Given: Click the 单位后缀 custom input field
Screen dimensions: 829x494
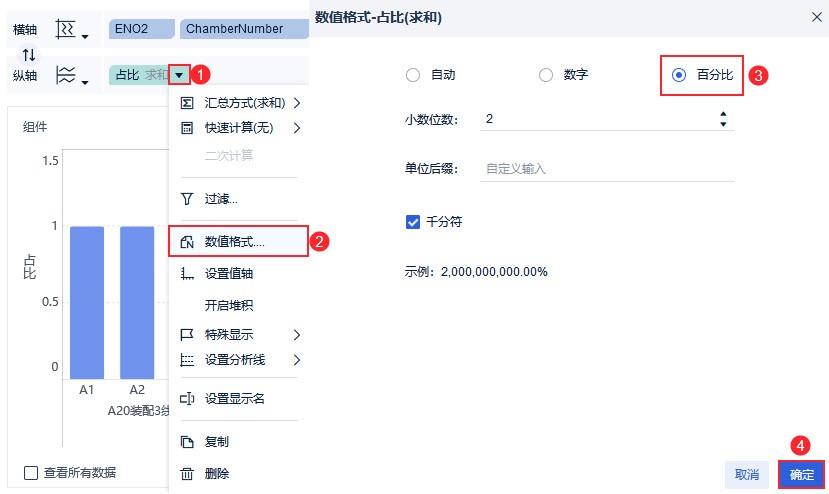Looking at the screenshot, I should tap(605, 169).
